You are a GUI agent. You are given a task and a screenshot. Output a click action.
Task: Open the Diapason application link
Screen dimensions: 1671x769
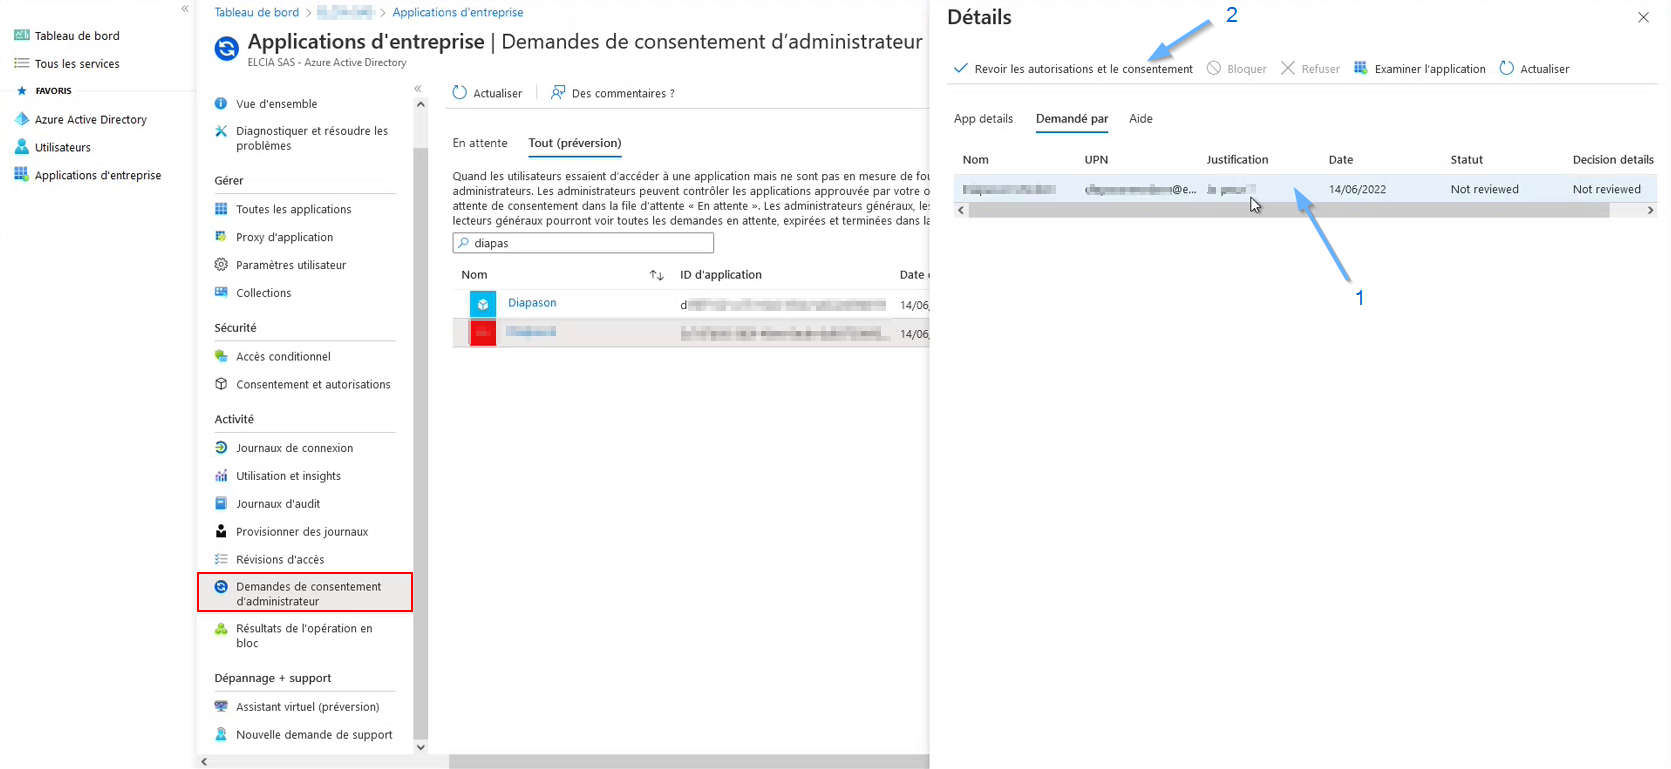pyautogui.click(x=532, y=303)
